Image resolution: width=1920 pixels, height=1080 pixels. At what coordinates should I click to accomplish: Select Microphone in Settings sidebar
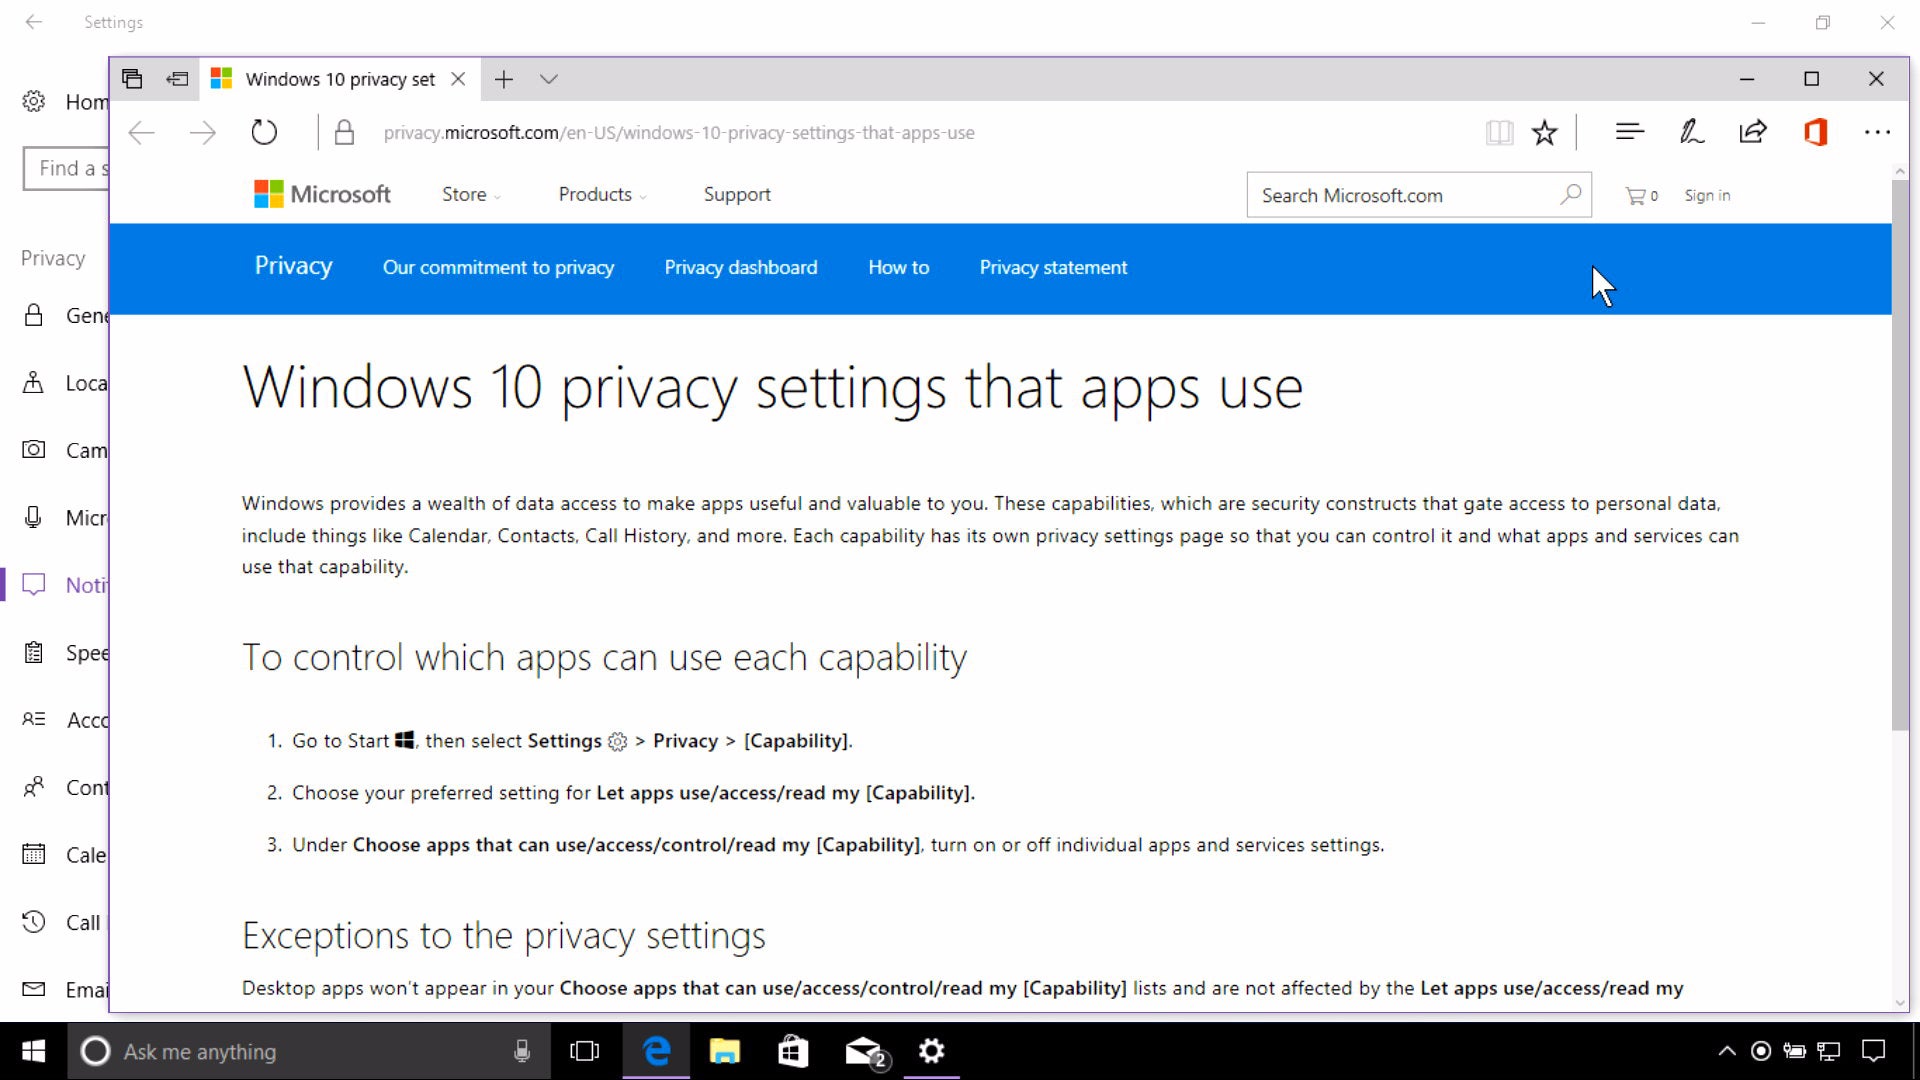pos(65,518)
